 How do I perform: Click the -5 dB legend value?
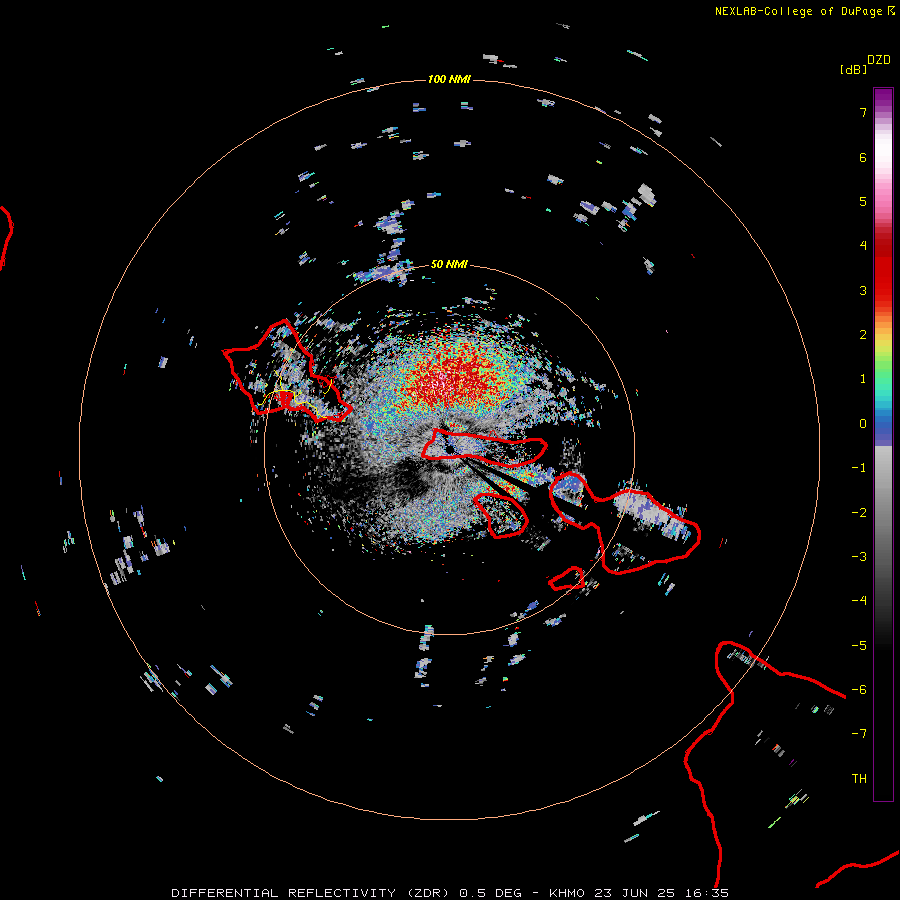859,646
